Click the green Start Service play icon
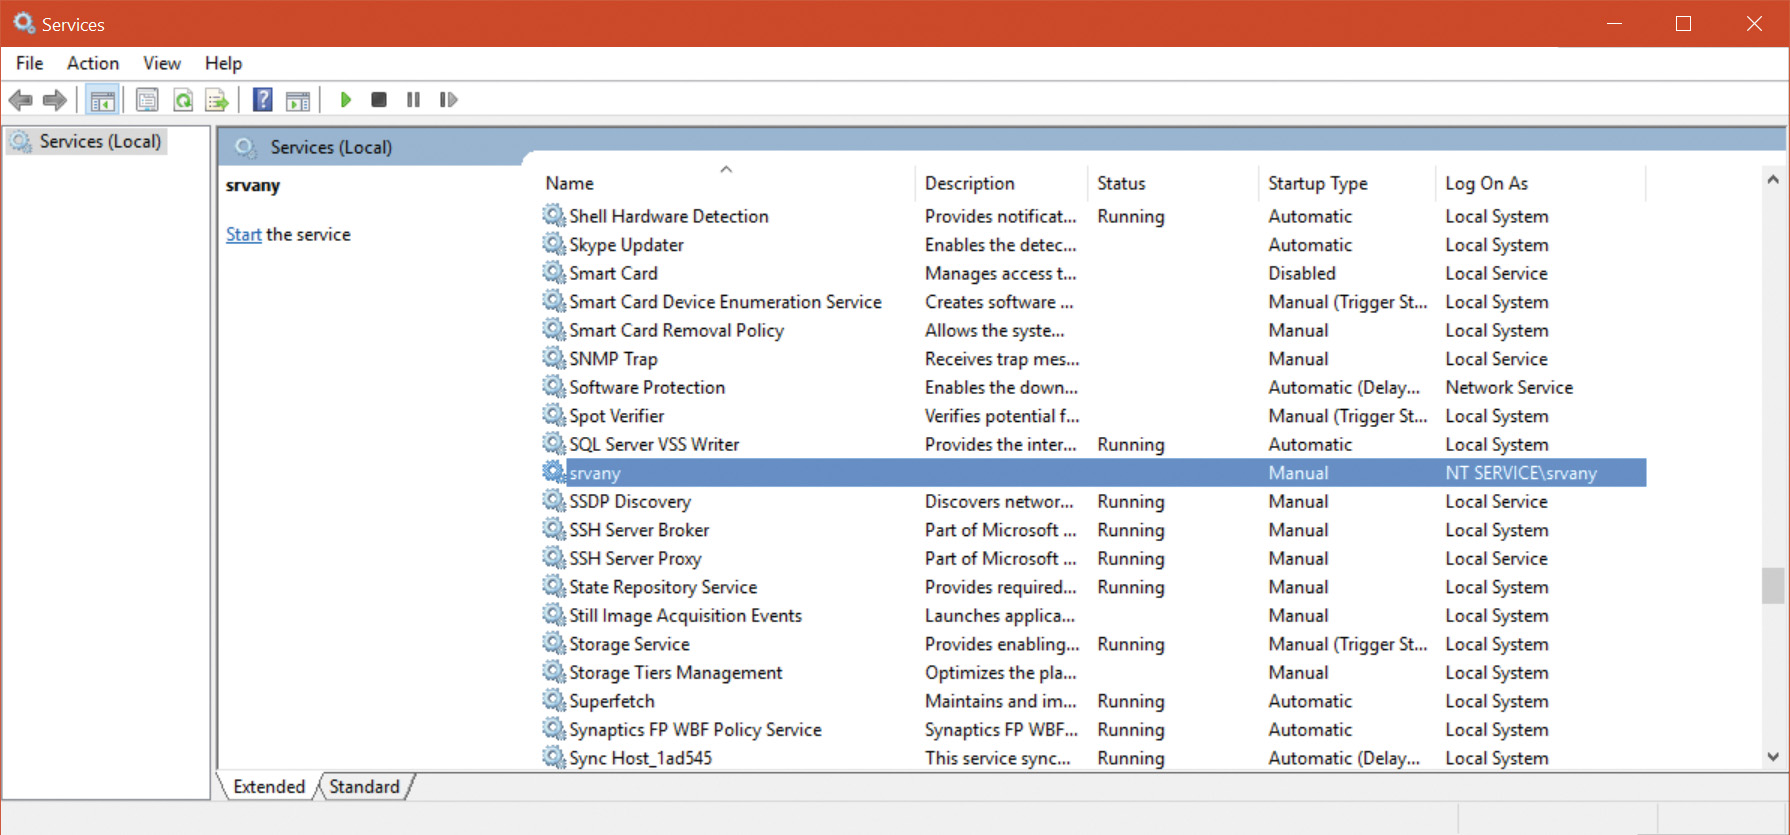This screenshot has height=835, width=1790. [x=346, y=100]
